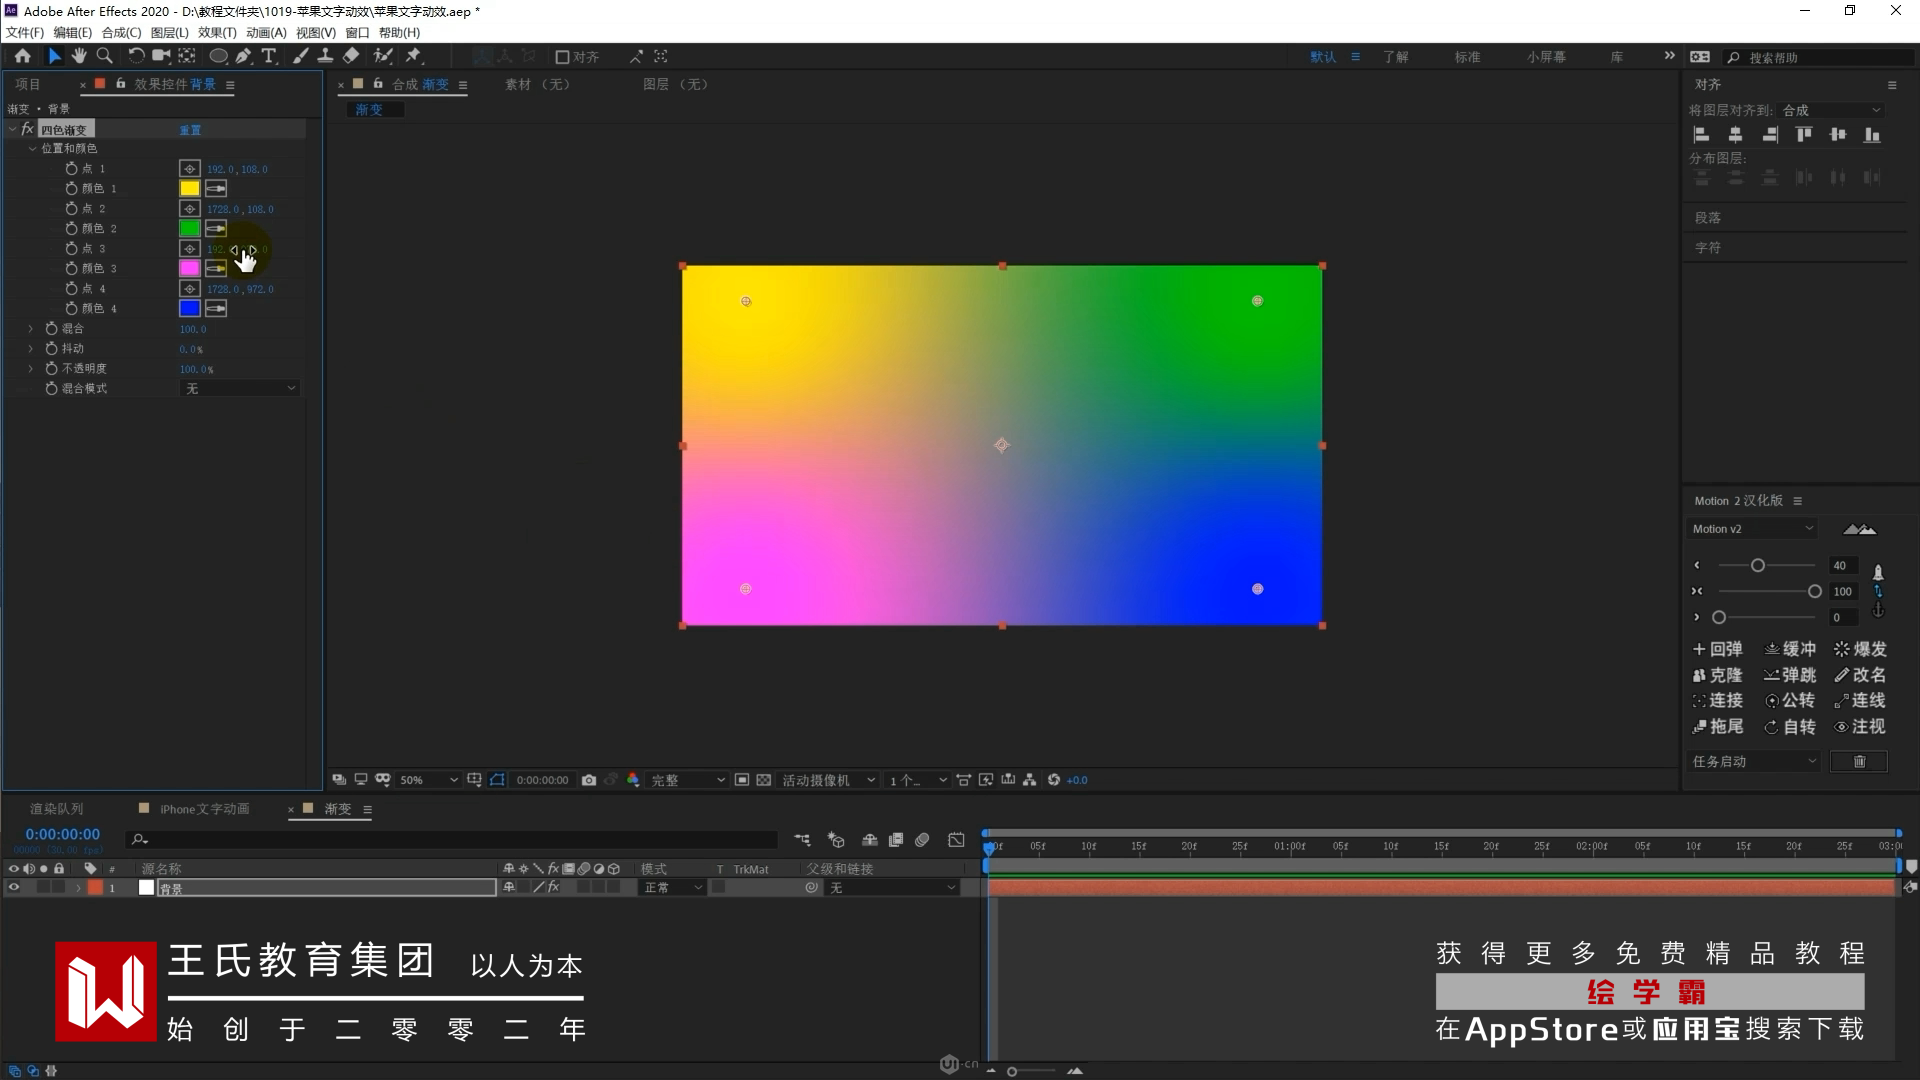Toggle the fx switch of 四色渐变 effect
The height and width of the screenshot is (1080, 1920).
(x=27, y=129)
